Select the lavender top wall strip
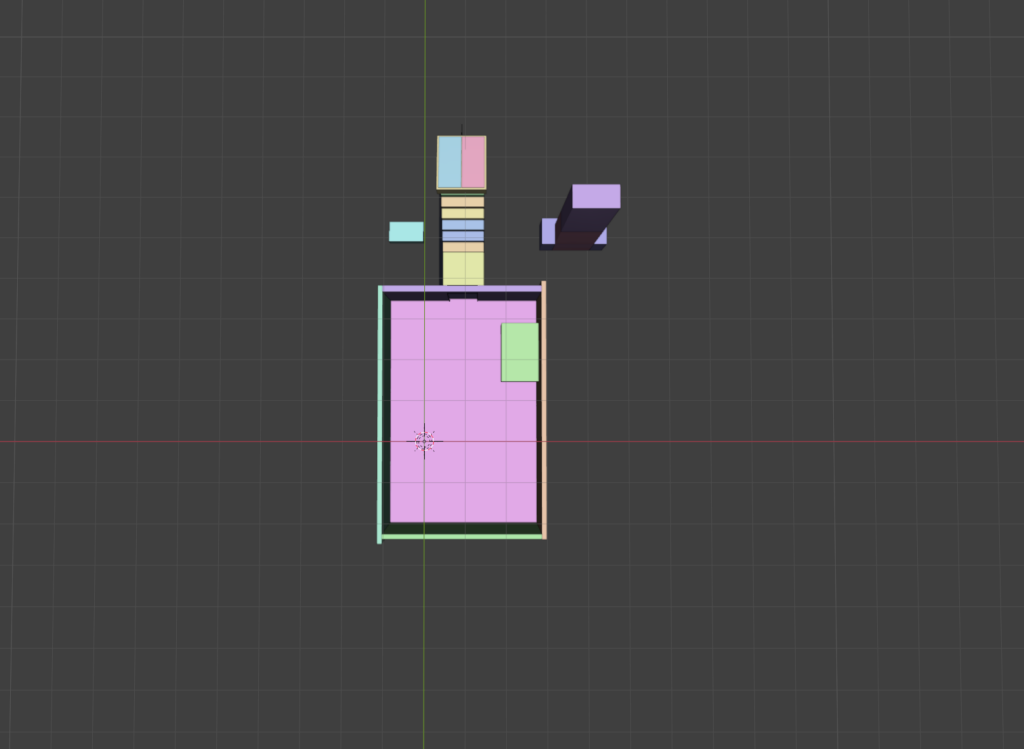The image size is (1024, 749). 462,289
